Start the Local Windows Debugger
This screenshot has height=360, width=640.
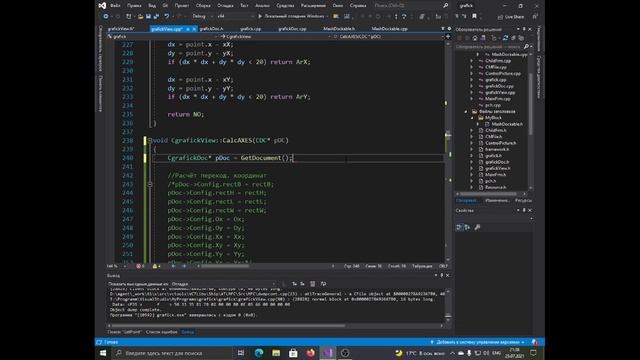point(292,16)
